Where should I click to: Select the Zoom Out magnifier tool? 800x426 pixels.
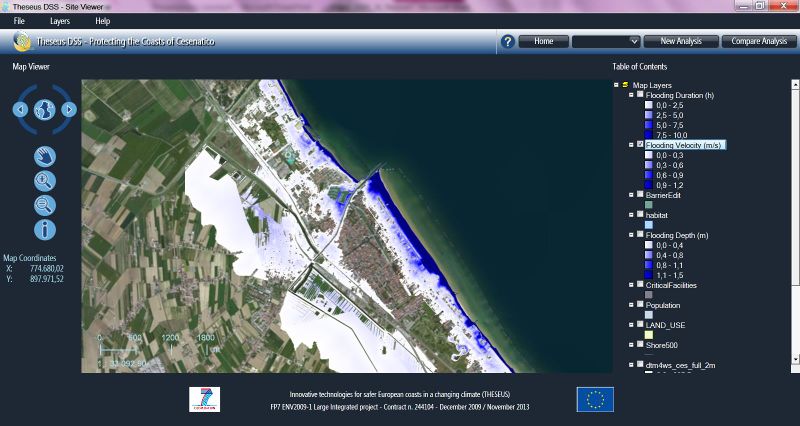click(x=44, y=205)
